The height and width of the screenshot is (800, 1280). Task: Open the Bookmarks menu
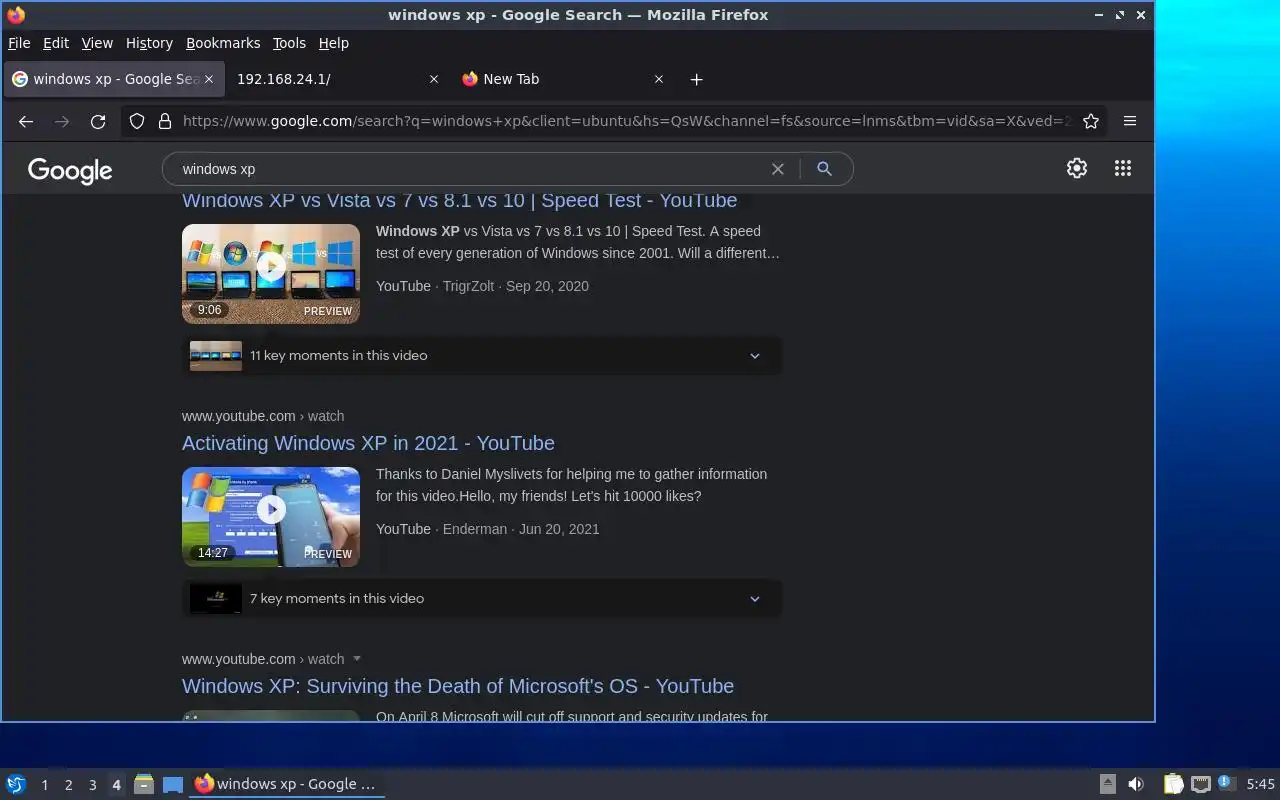[223, 43]
